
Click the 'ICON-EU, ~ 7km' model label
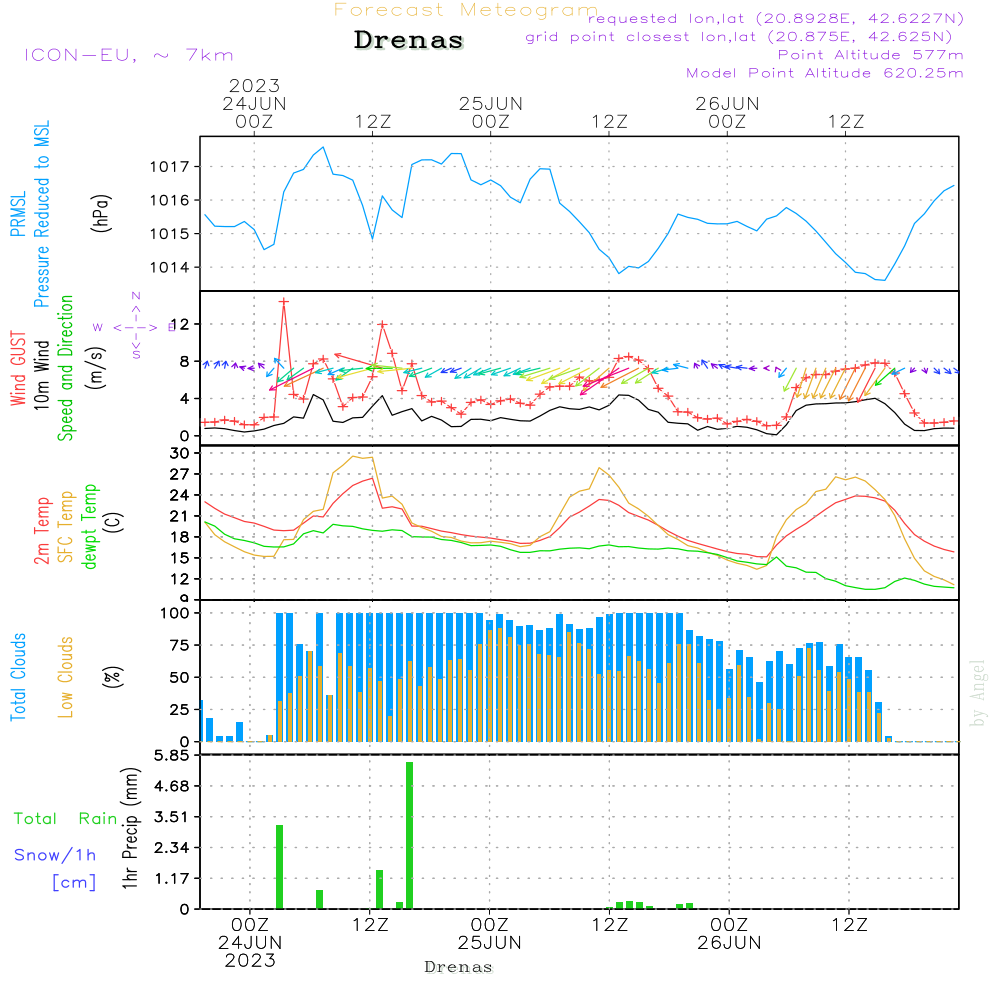click(129, 55)
